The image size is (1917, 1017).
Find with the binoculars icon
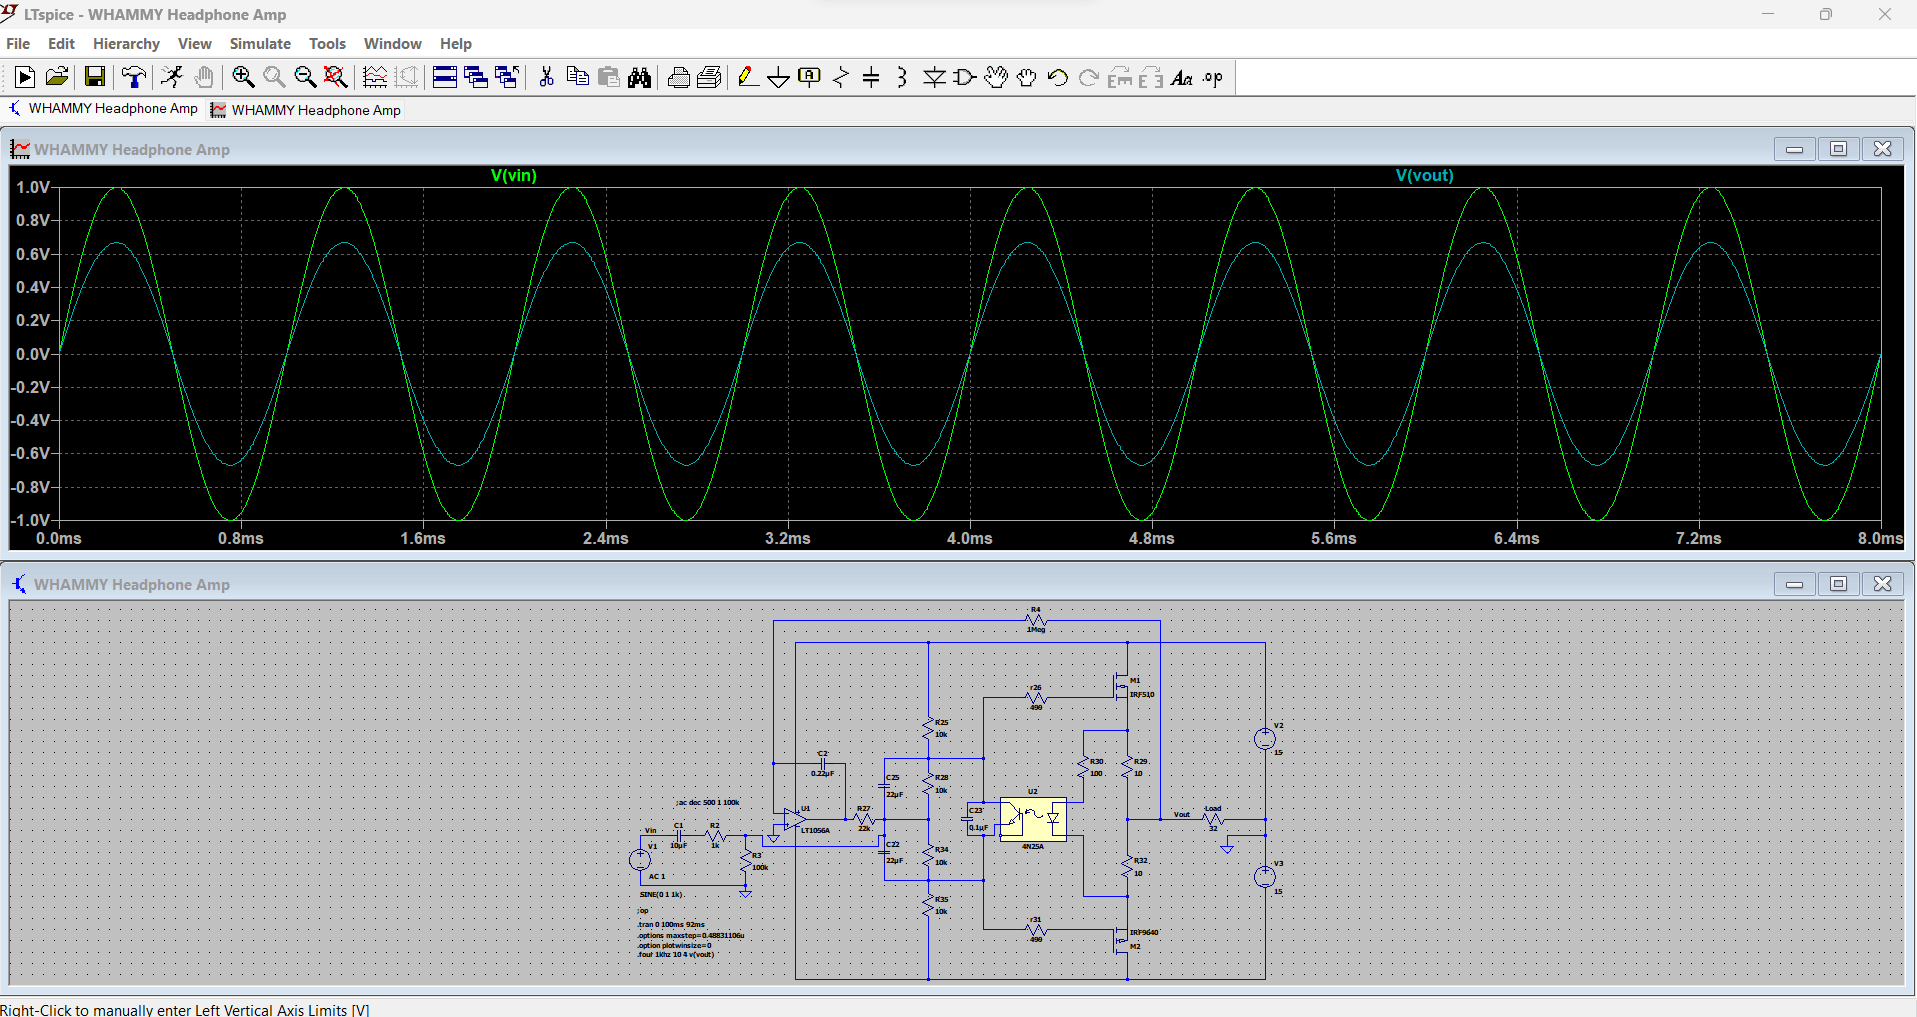[x=639, y=77]
